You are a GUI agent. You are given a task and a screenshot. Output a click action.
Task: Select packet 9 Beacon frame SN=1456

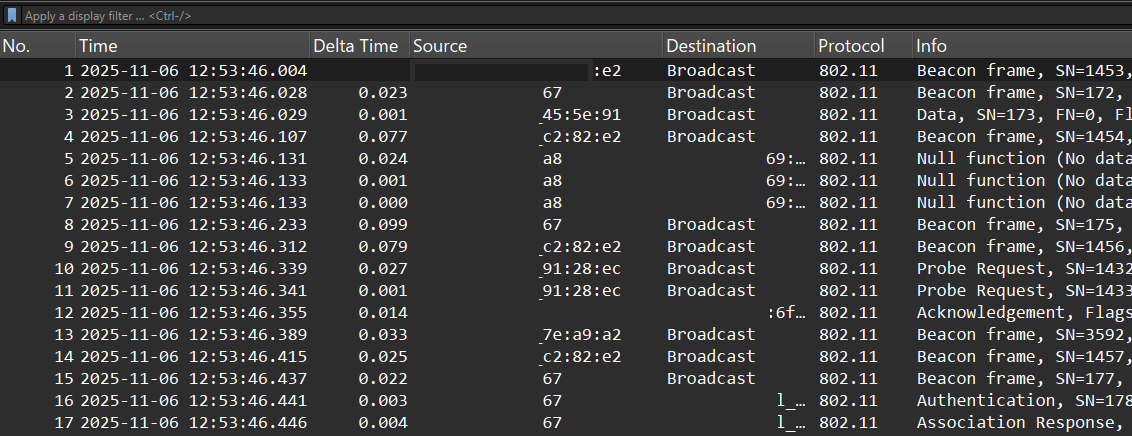(x=566, y=247)
